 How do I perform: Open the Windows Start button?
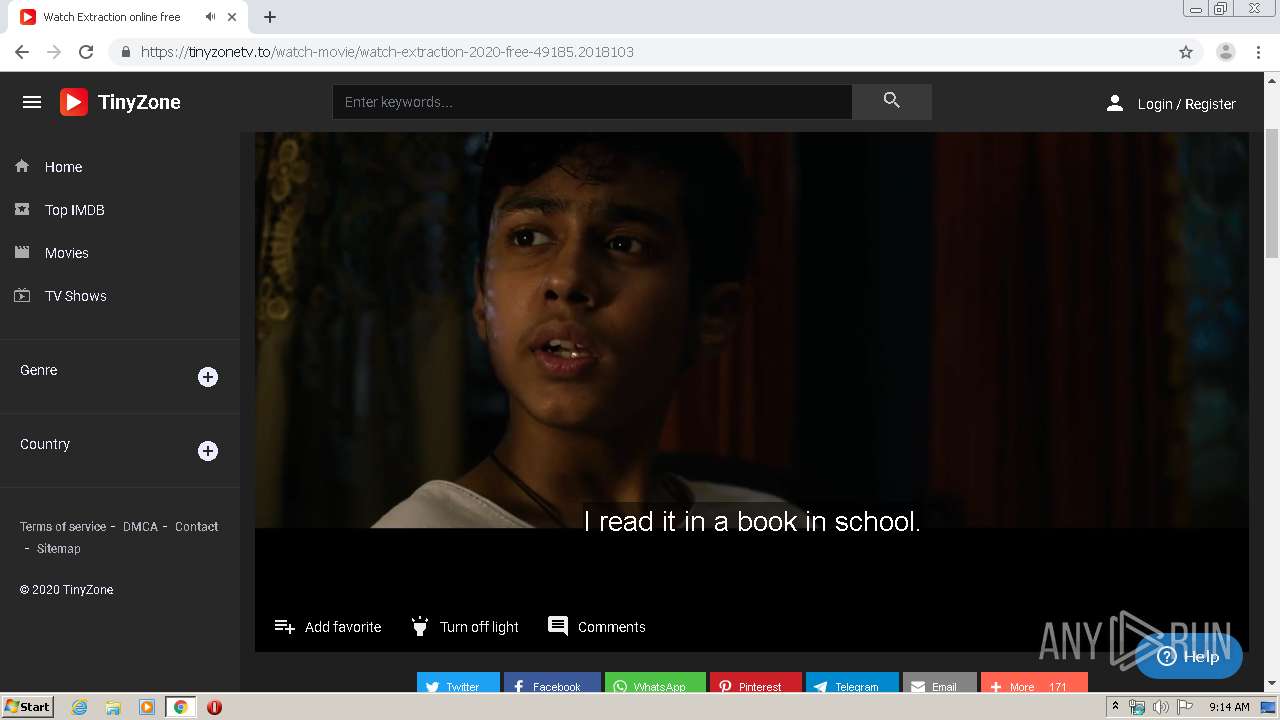click(x=27, y=707)
